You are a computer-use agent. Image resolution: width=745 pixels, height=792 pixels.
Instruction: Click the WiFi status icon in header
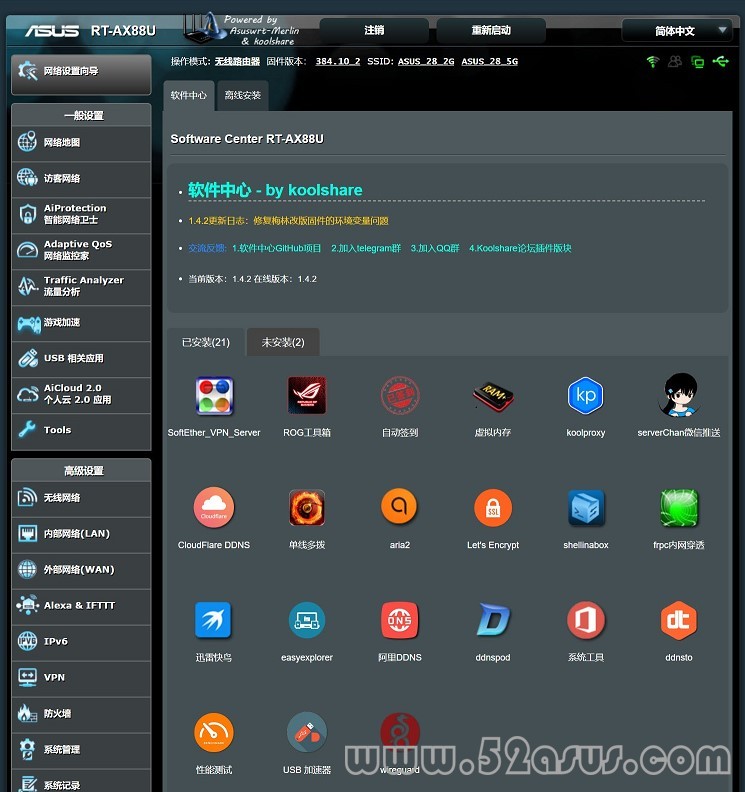pos(653,62)
